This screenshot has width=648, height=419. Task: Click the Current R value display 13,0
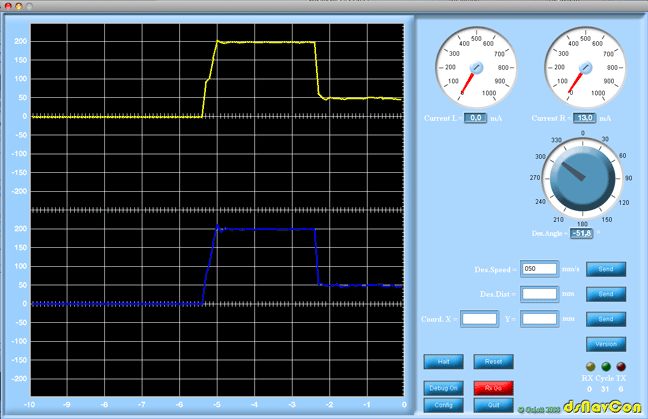(584, 118)
